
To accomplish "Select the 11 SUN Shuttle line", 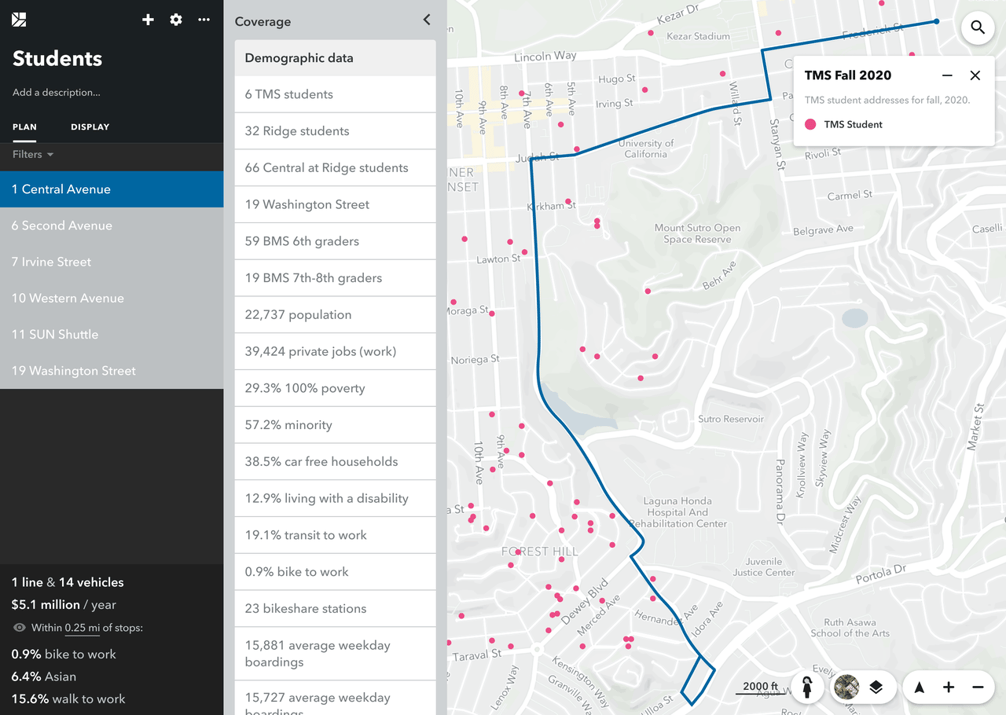I will click(x=112, y=334).
